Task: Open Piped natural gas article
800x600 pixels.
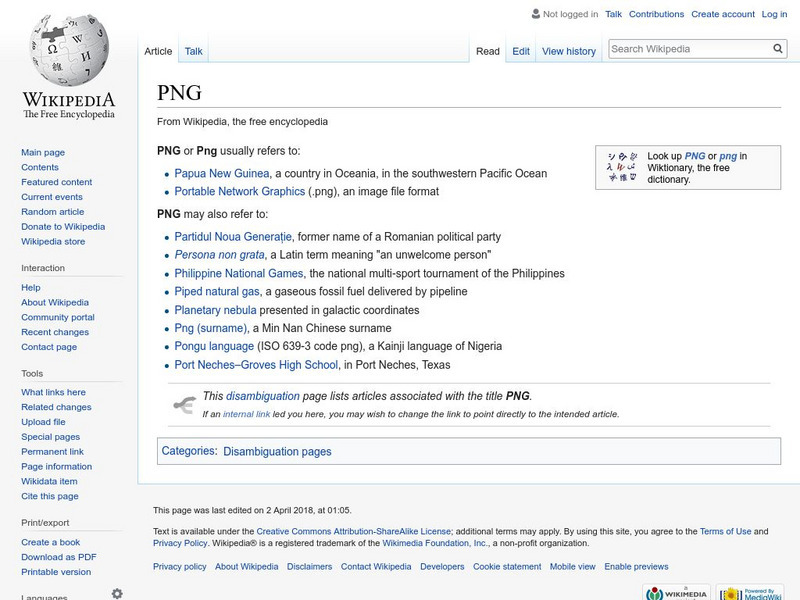Action: [217, 291]
